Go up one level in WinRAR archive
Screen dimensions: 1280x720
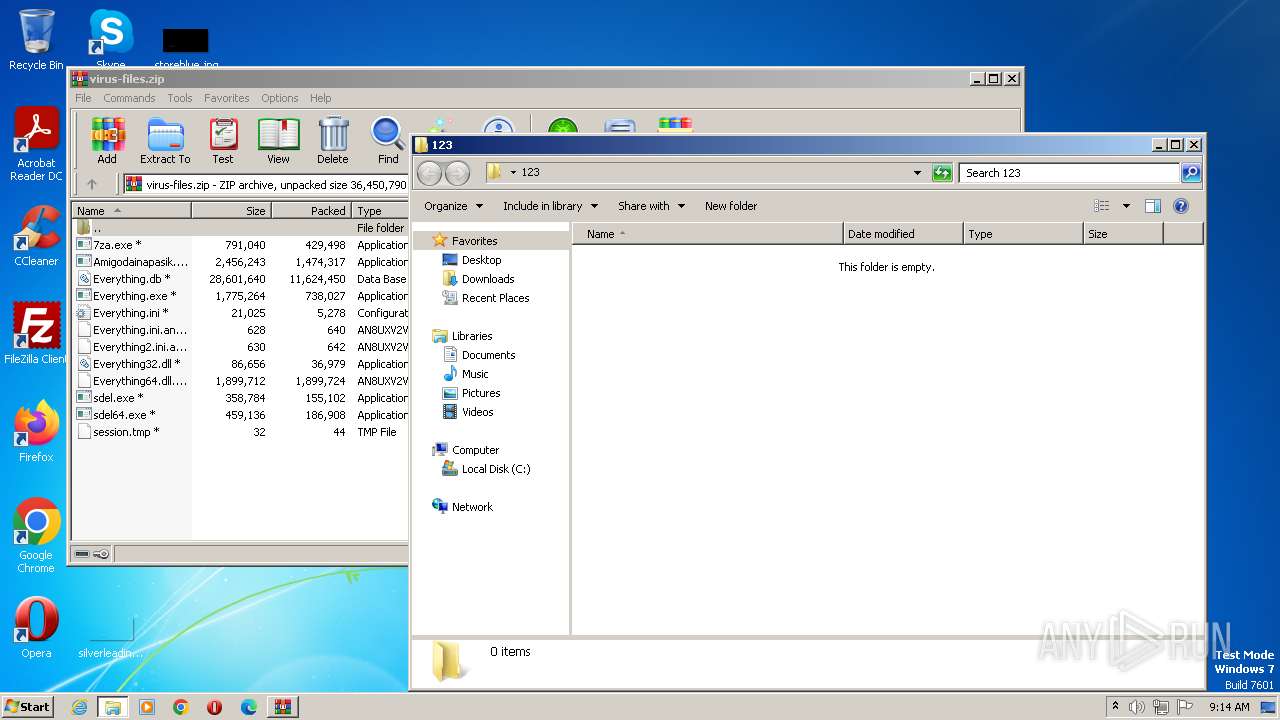pos(92,184)
